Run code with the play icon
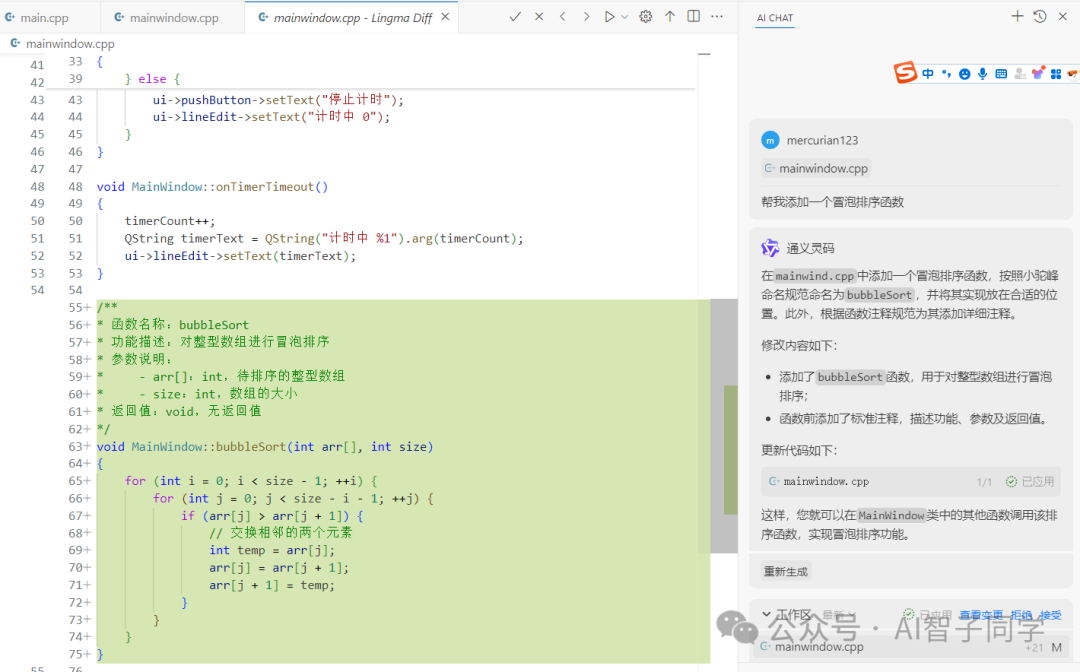 click(609, 17)
